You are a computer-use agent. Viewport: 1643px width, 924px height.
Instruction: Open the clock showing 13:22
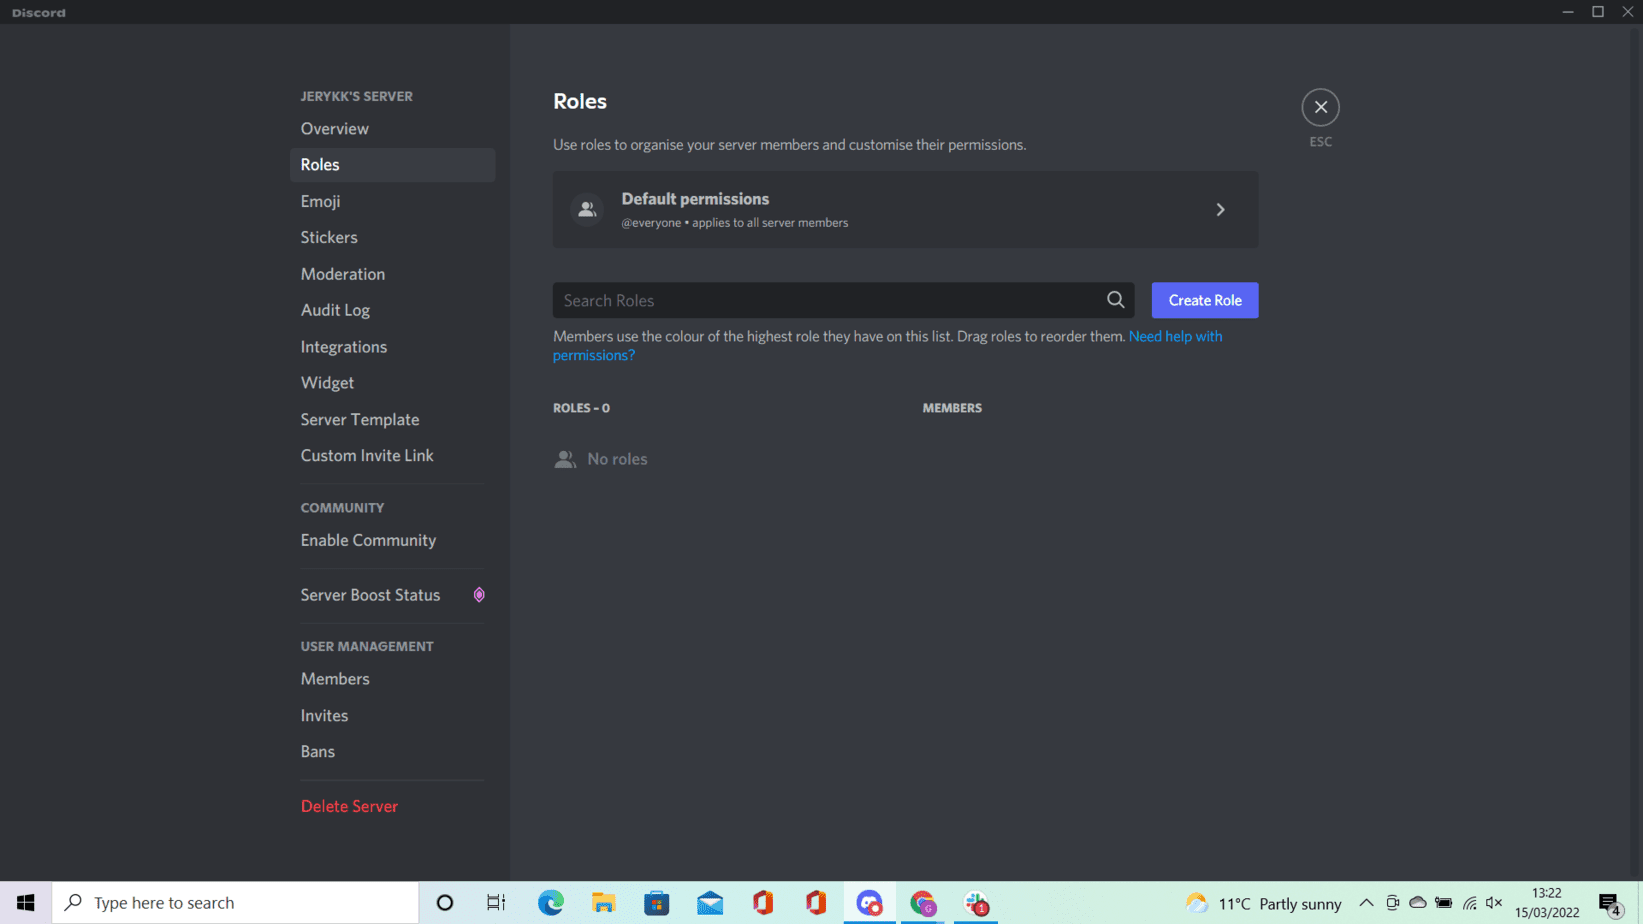point(1547,903)
